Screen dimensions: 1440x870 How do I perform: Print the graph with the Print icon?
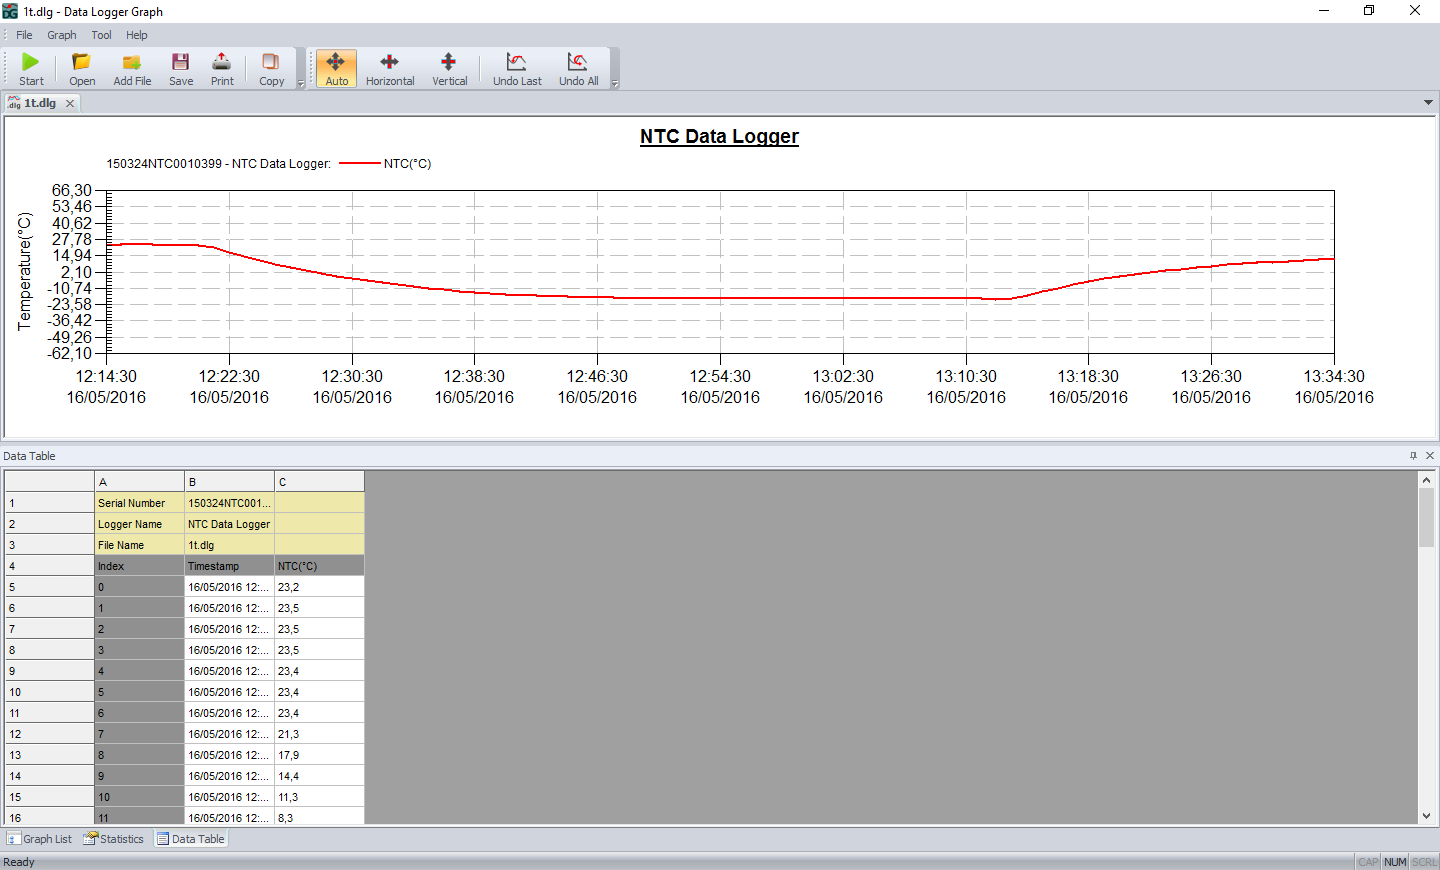222,68
